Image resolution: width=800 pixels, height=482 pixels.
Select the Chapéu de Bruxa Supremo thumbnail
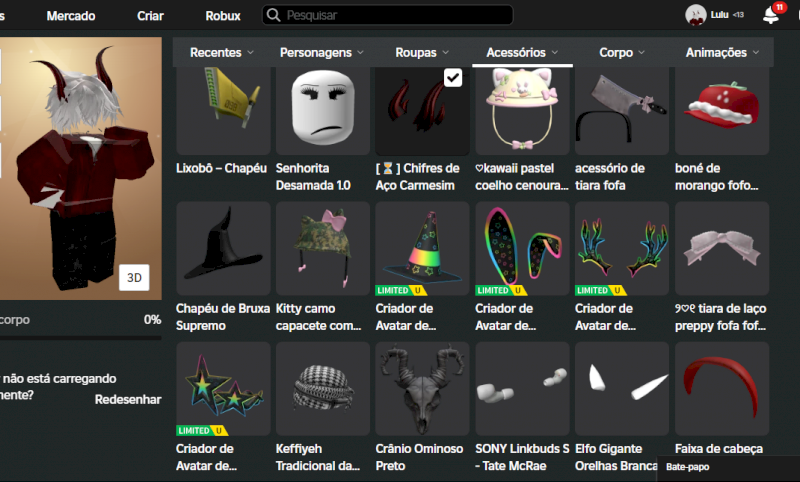click(223, 248)
